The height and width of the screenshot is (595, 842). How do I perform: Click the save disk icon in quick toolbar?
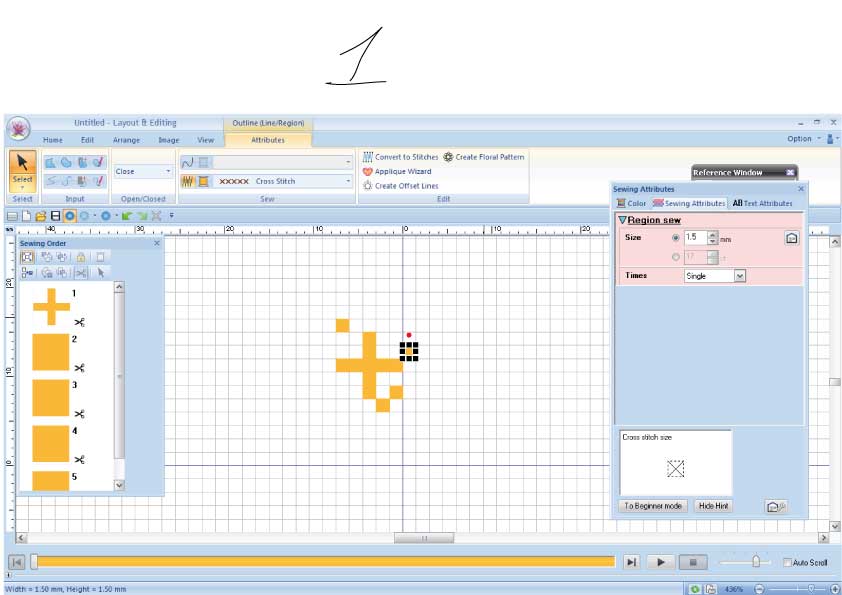55,216
